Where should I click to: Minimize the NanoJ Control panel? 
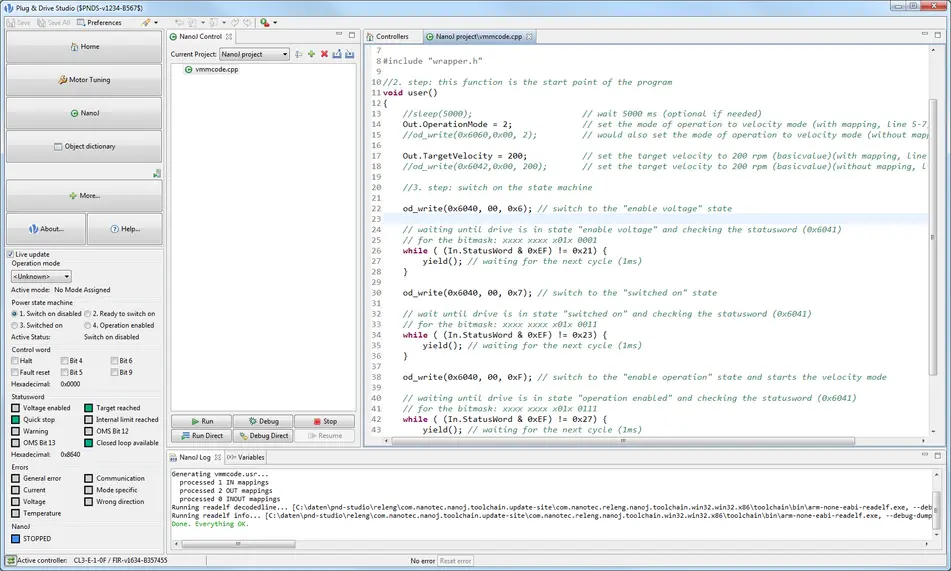point(340,36)
